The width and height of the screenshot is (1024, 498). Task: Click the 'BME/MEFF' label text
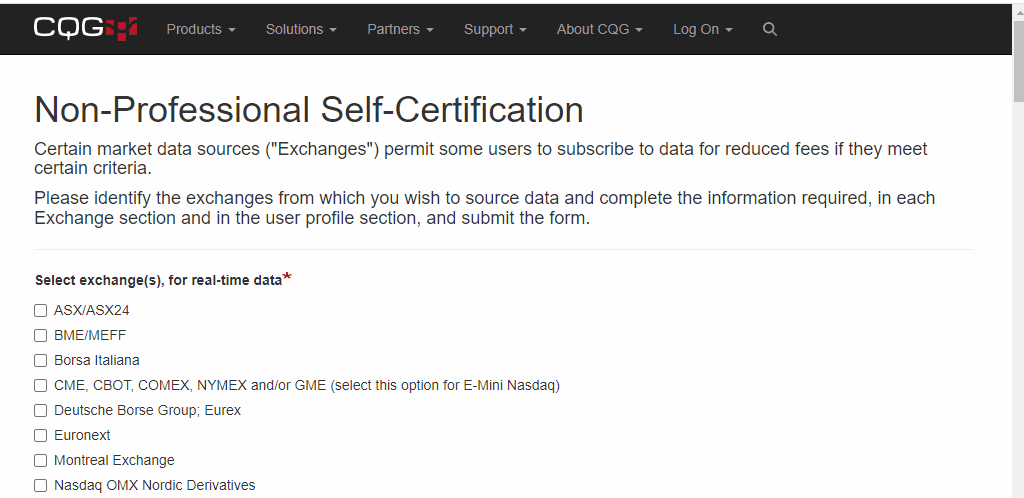coord(90,335)
